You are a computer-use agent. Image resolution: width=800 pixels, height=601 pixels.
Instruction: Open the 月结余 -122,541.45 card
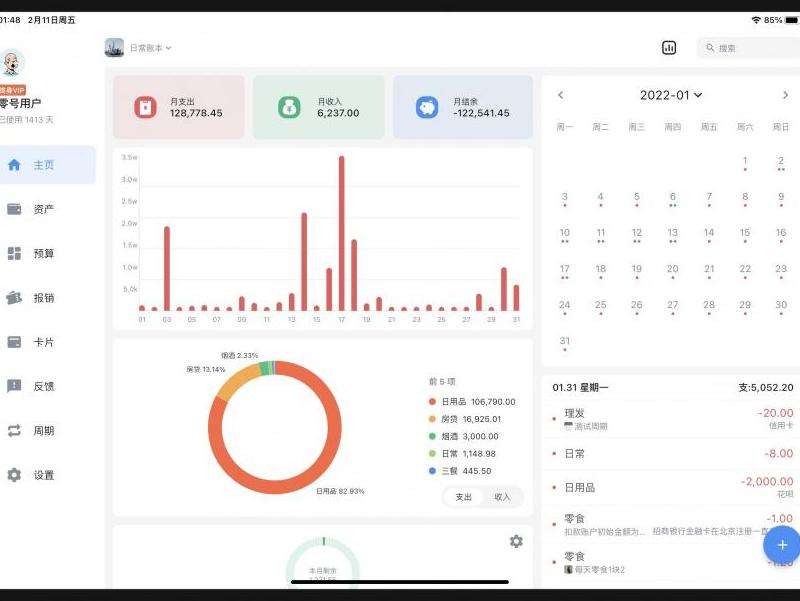coord(463,107)
